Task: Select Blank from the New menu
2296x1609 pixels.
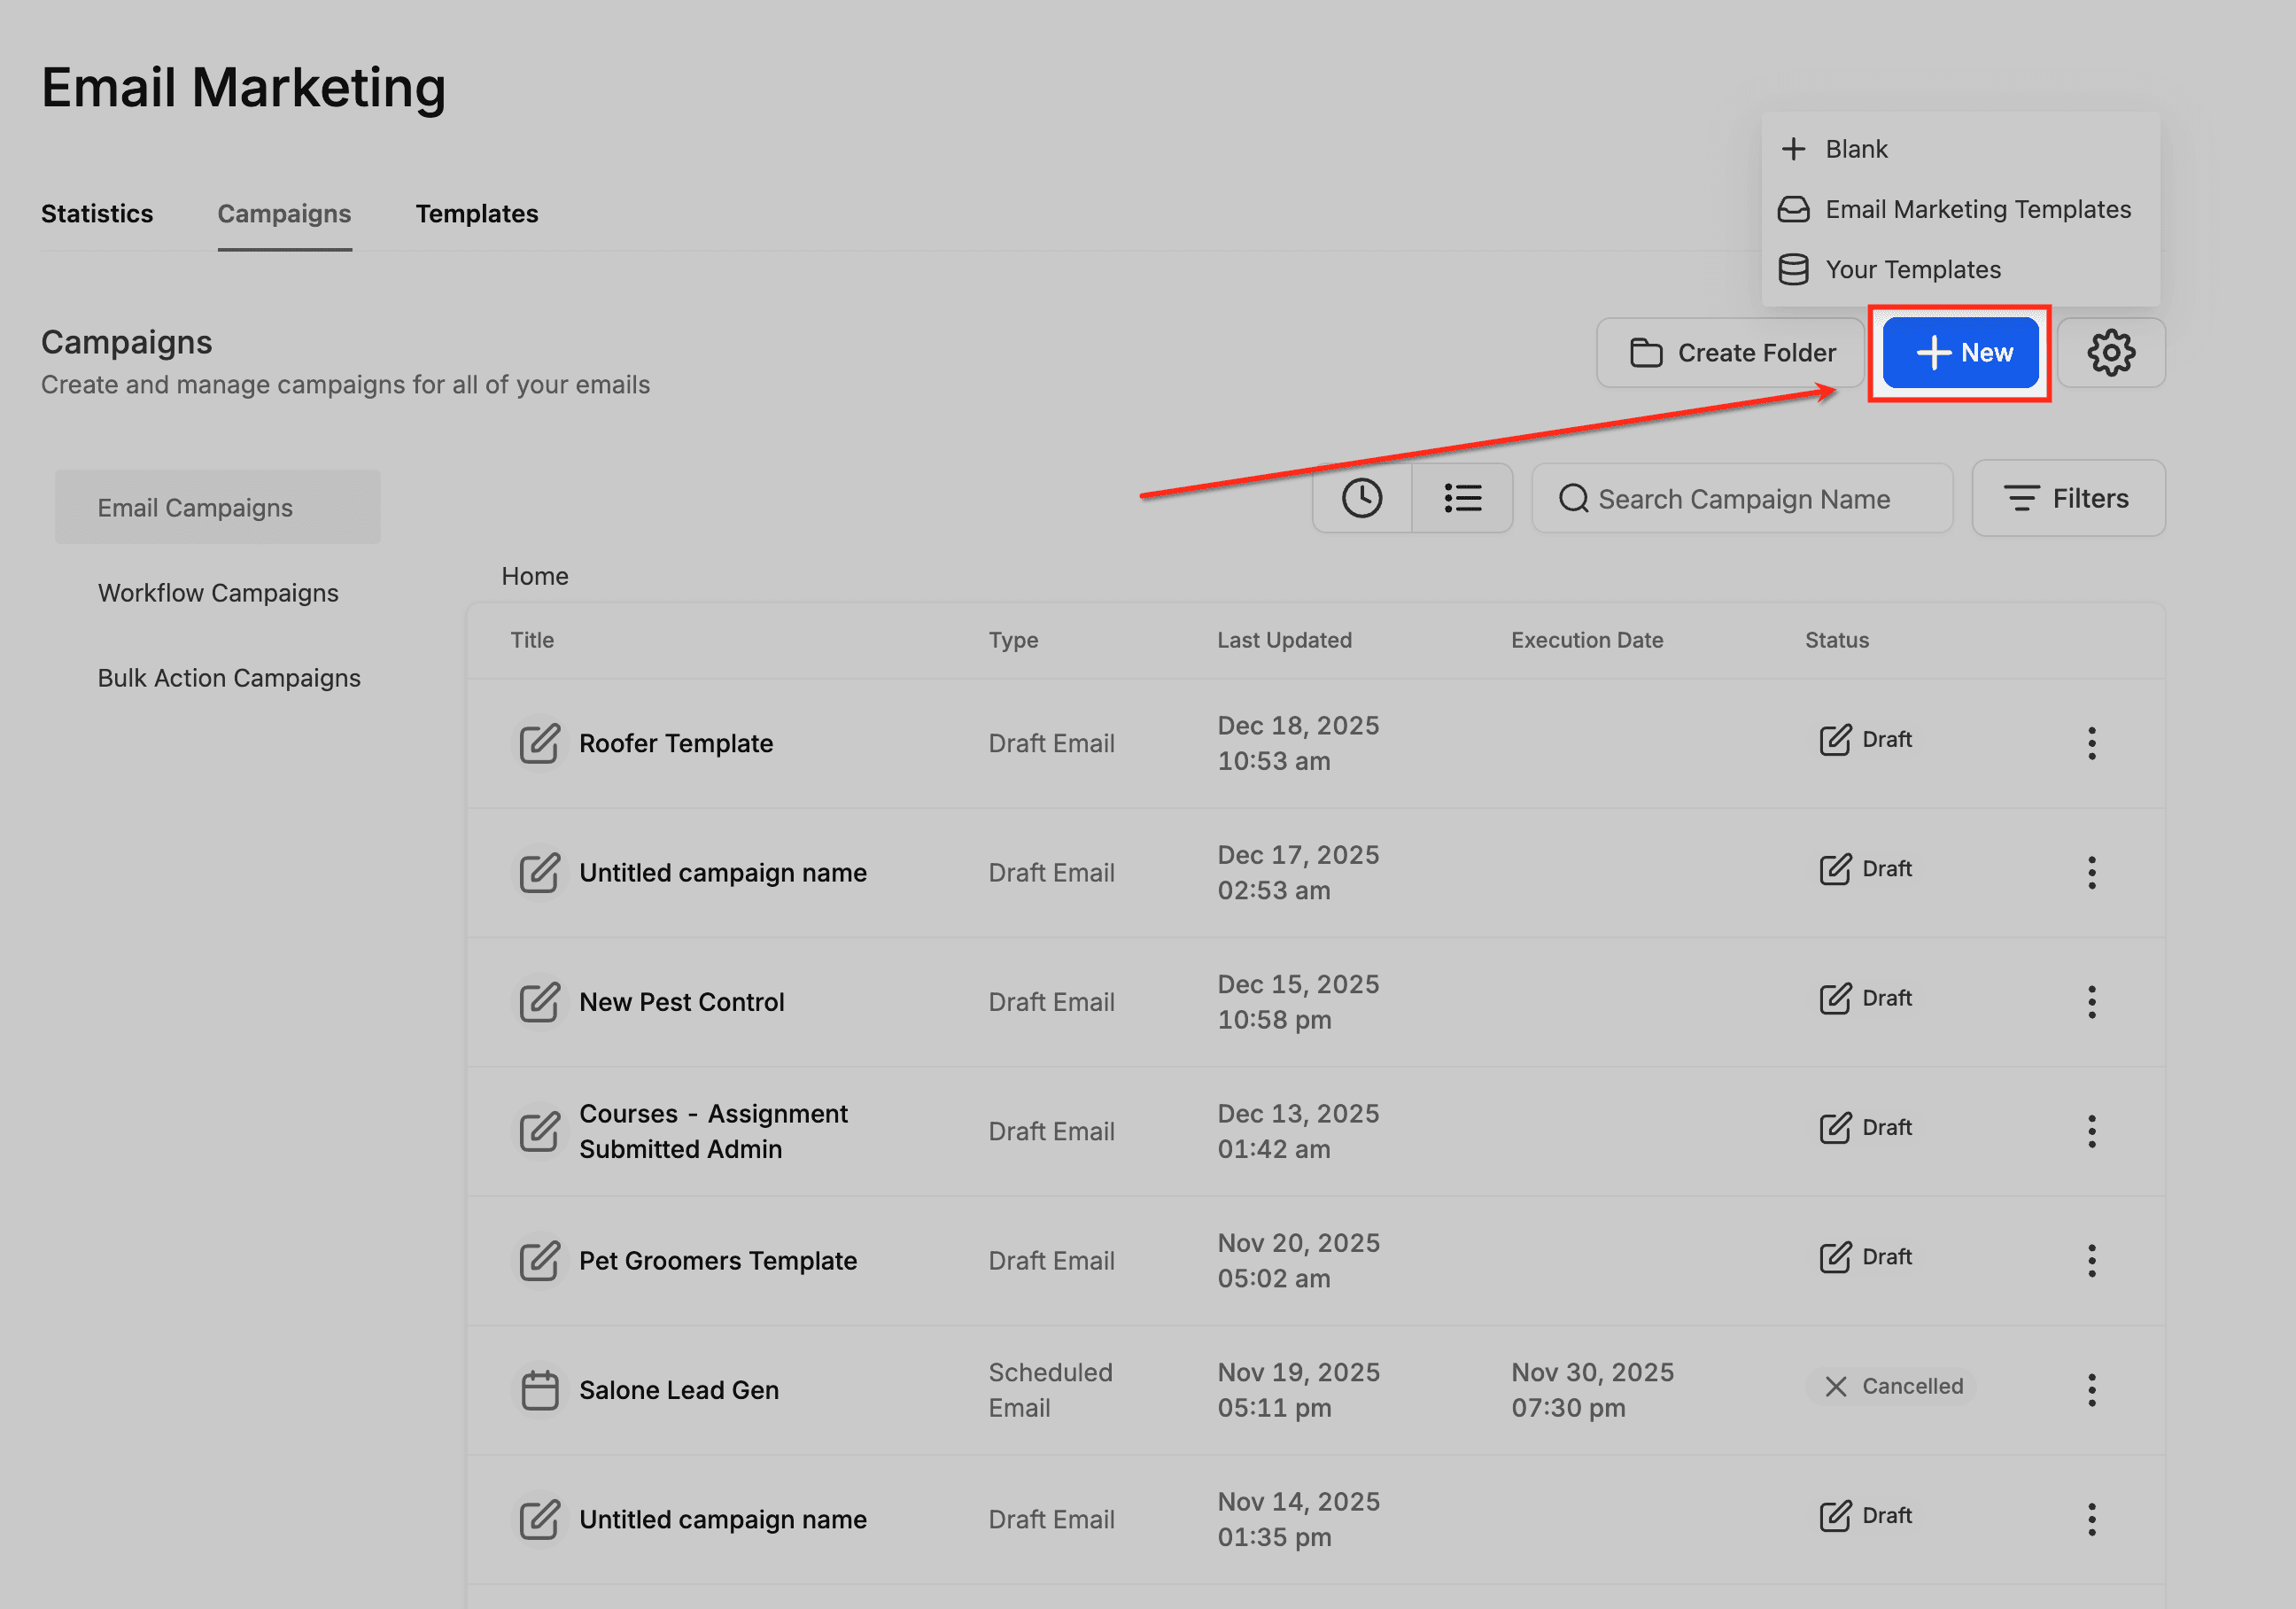Action: [x=1856, y=149]
